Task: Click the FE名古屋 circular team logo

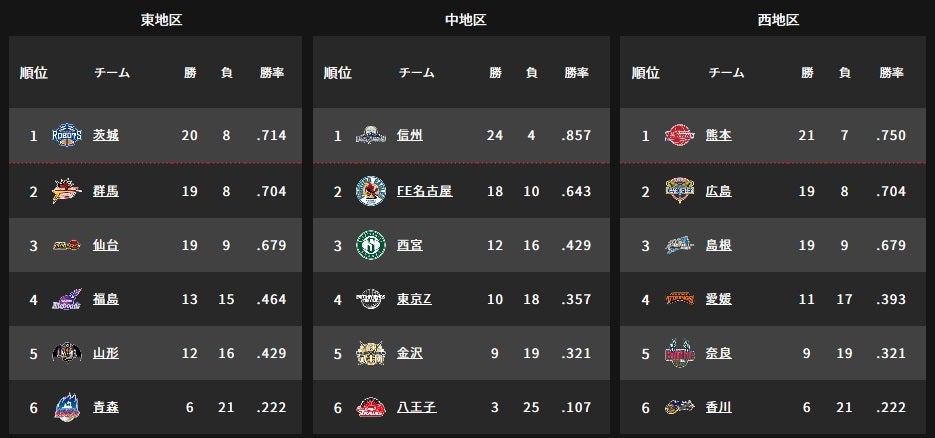Action: [x=371, y=191]
